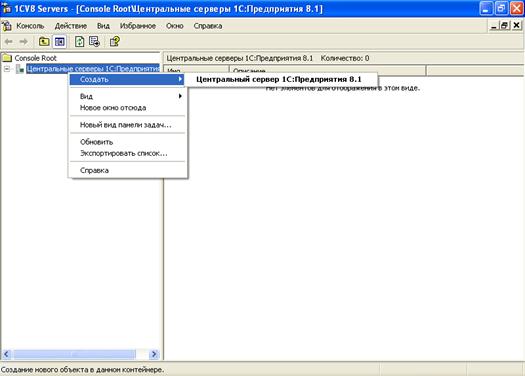
Task: Open the Справка menu in menu bar
Action: (208, 26)
